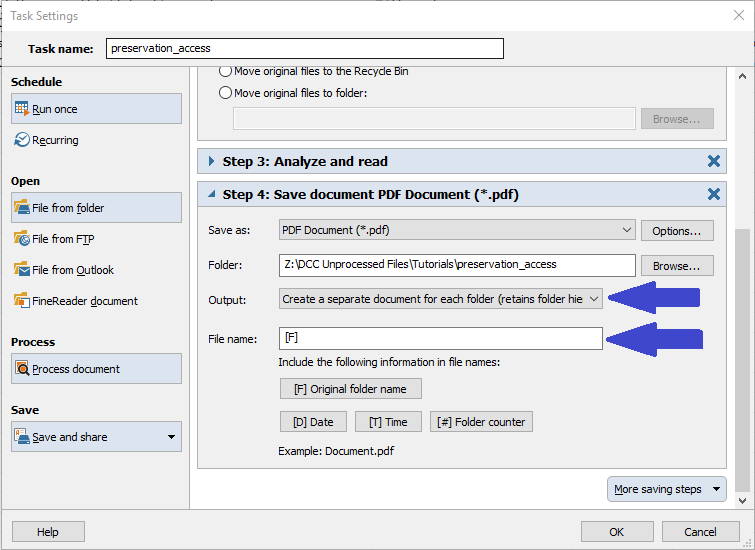This screenshot has width=755, height=550.
Task: Open the Output mode dropdown
Action: point(441,298)
